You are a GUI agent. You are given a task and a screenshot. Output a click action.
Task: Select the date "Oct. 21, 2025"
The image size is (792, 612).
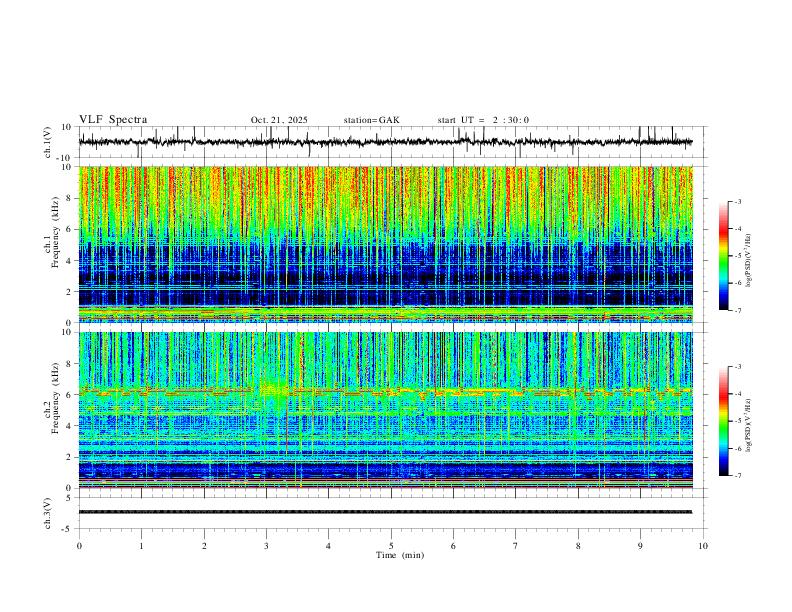pos(279,120)
